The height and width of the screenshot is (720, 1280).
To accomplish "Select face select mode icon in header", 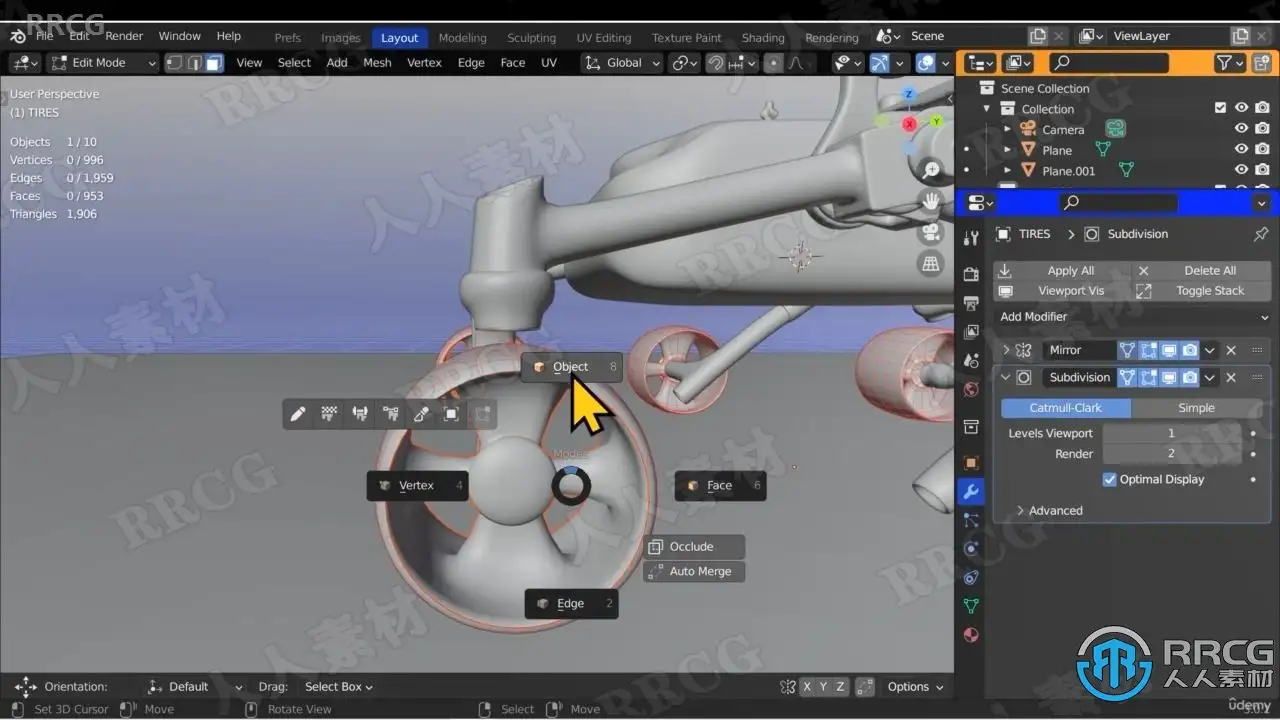I will 213,62.
